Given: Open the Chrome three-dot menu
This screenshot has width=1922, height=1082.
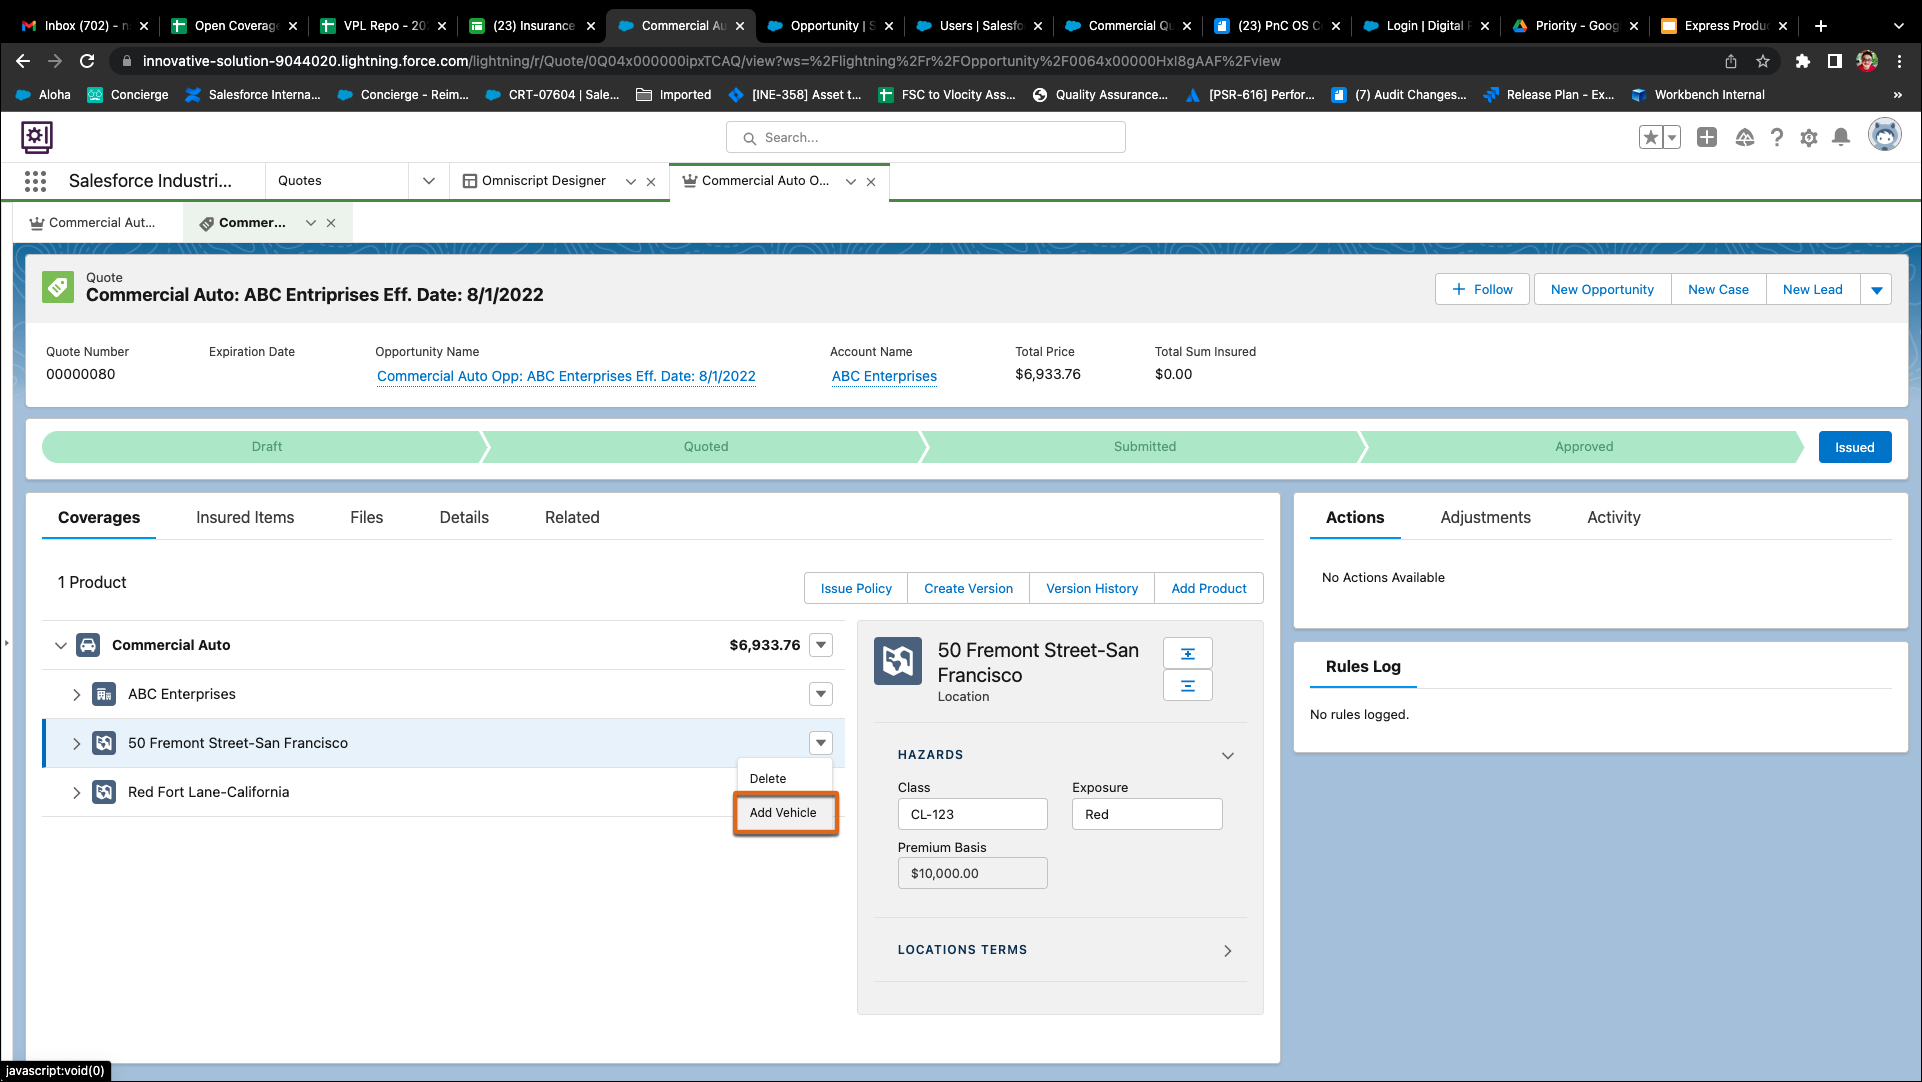Looking at the screenshot, I should 1900,61.
